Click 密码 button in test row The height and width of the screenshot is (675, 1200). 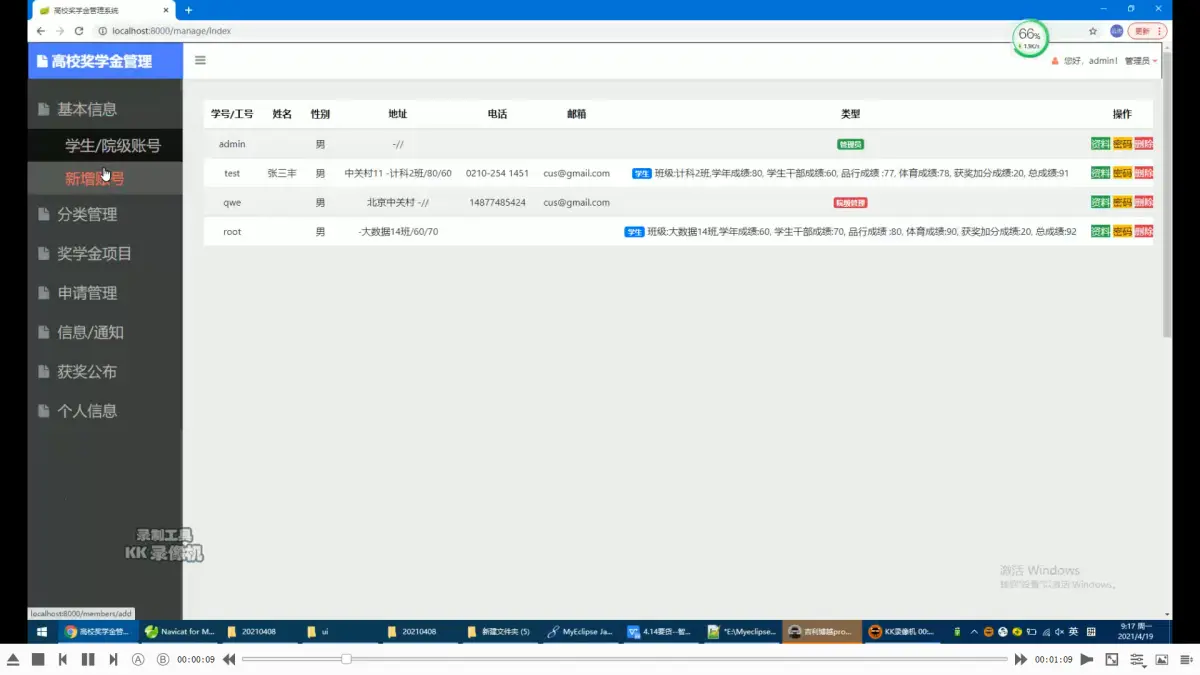(1122, 173)
